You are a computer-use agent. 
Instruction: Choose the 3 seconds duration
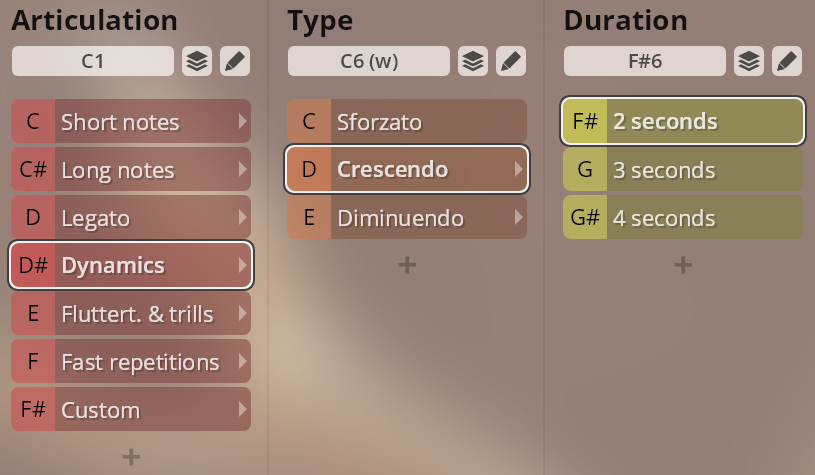pyautogui.click(x=700, y=170)
